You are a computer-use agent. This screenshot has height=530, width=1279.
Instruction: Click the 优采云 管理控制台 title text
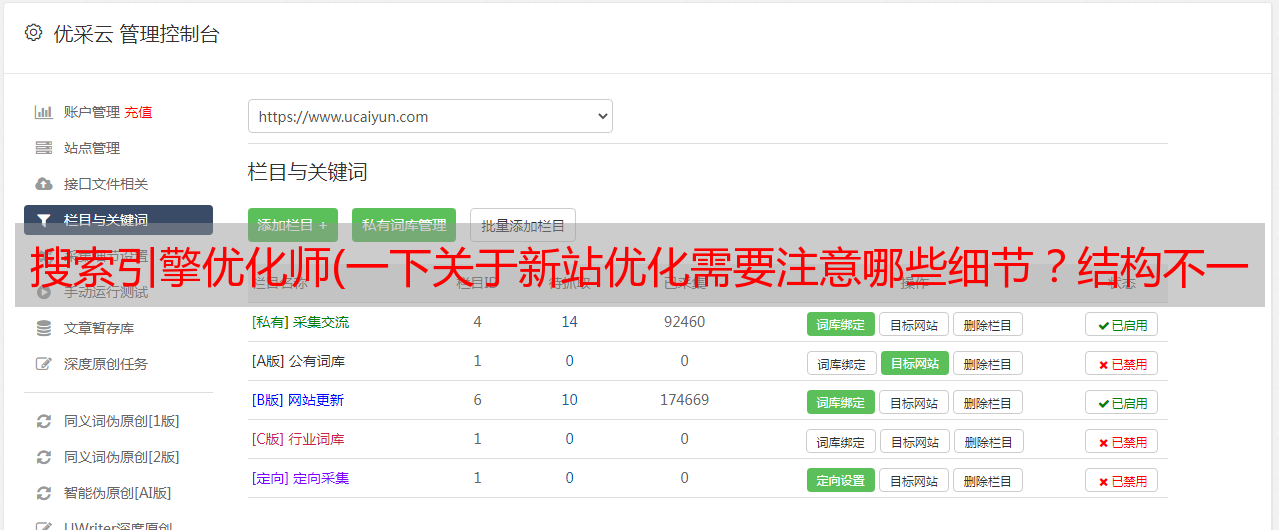(x=136, y=34)
